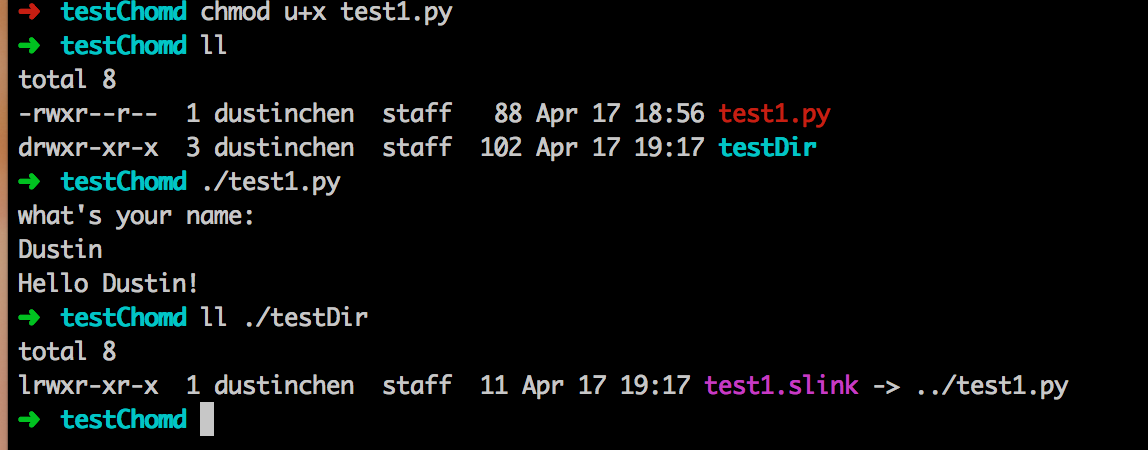This screenshot has width=1148, height=450.
Task: Click the ../test1.py symlink target path
Action: [992, 386]
